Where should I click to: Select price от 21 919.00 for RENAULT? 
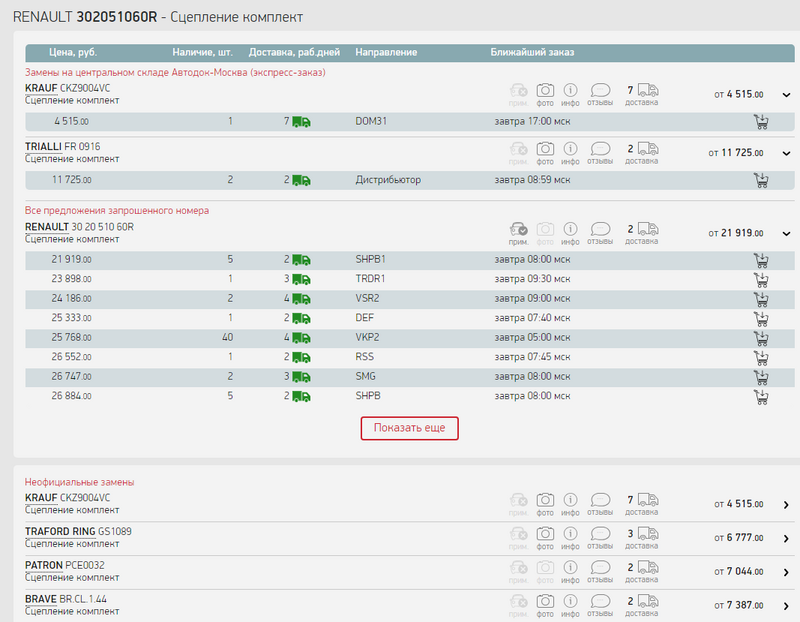click(736, 233)
